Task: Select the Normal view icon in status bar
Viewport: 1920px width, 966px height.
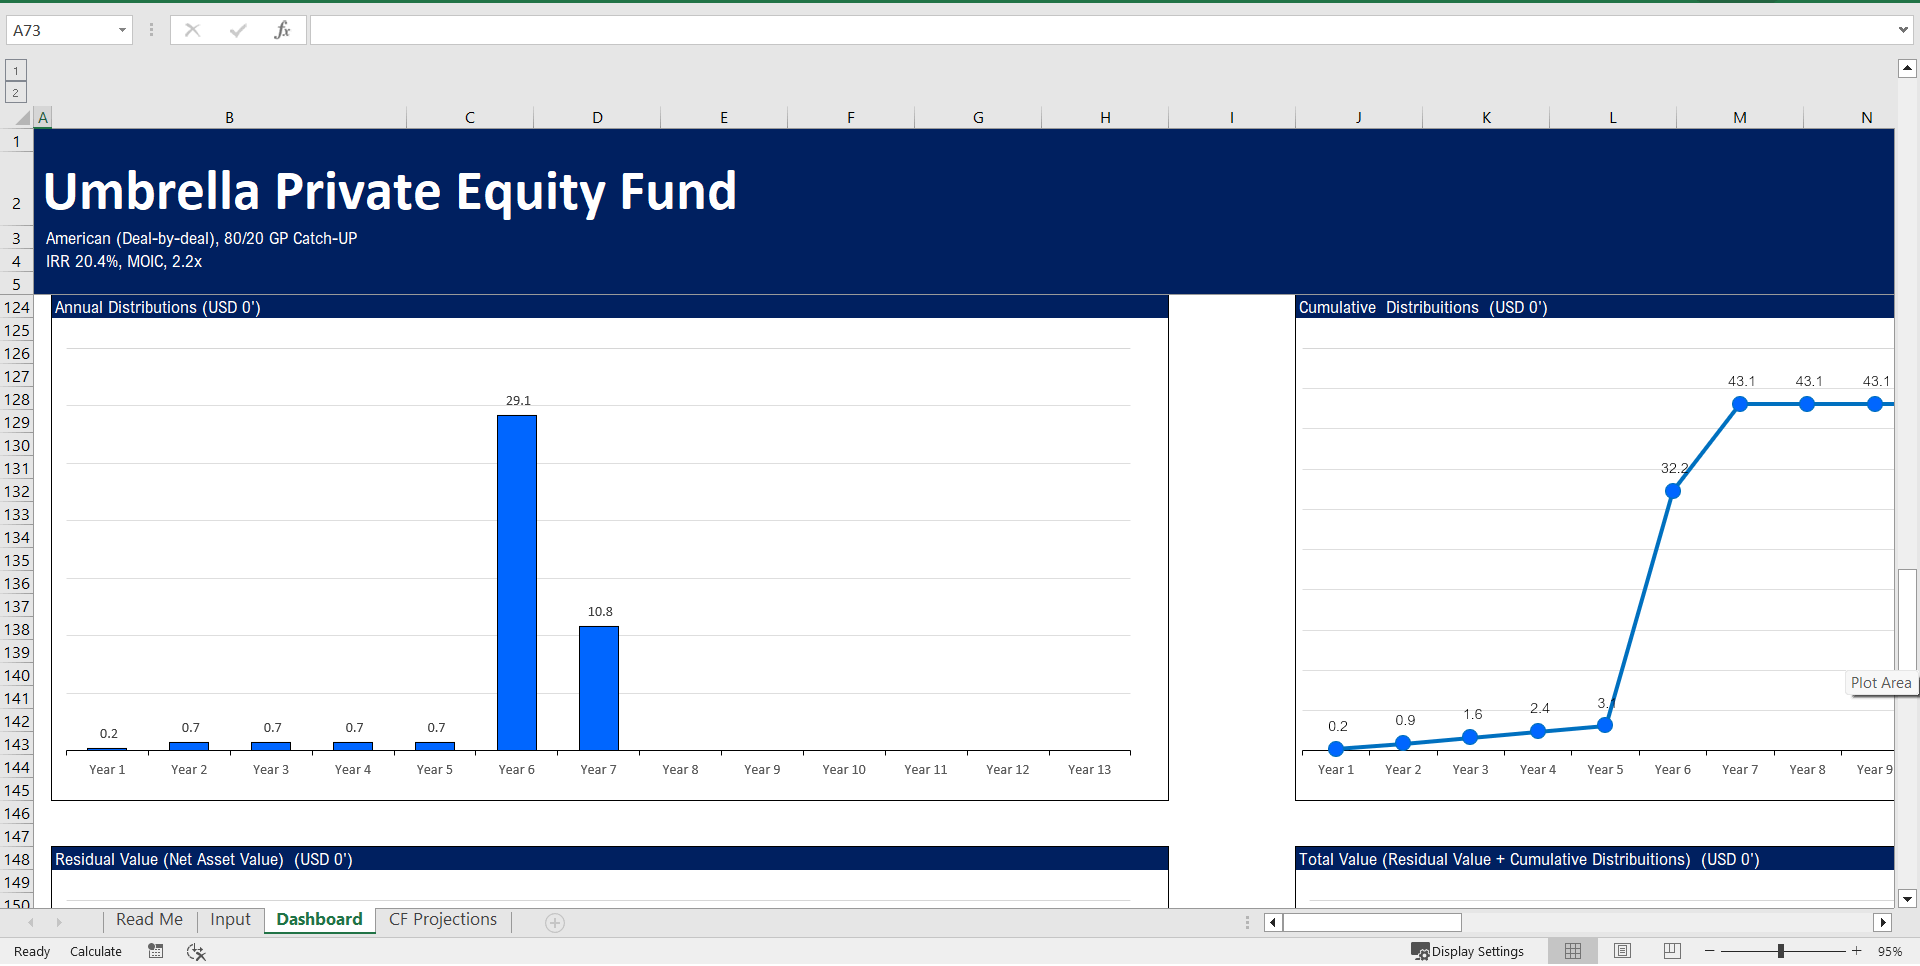Action: 1572,951
